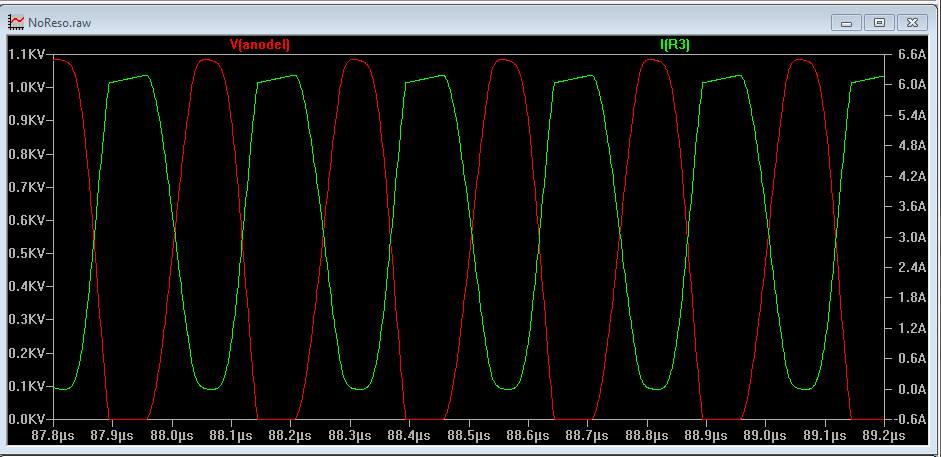Click the 0.7KV left axis label

[x=27, y=187]
